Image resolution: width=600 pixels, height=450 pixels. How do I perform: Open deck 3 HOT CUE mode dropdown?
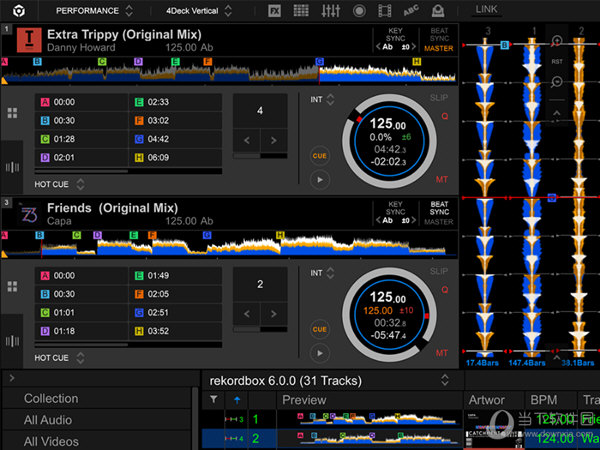tap(59, 358)
